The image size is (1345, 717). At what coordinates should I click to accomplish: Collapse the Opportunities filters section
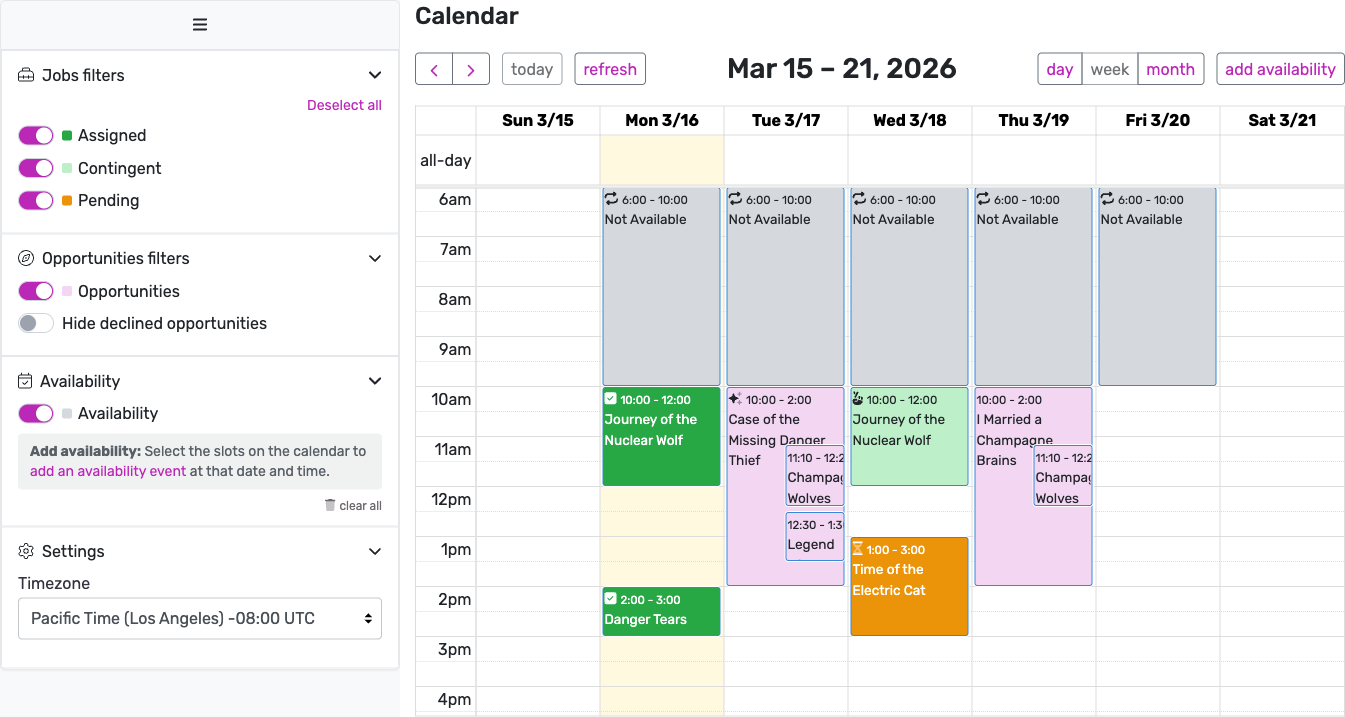pos(375,258)
